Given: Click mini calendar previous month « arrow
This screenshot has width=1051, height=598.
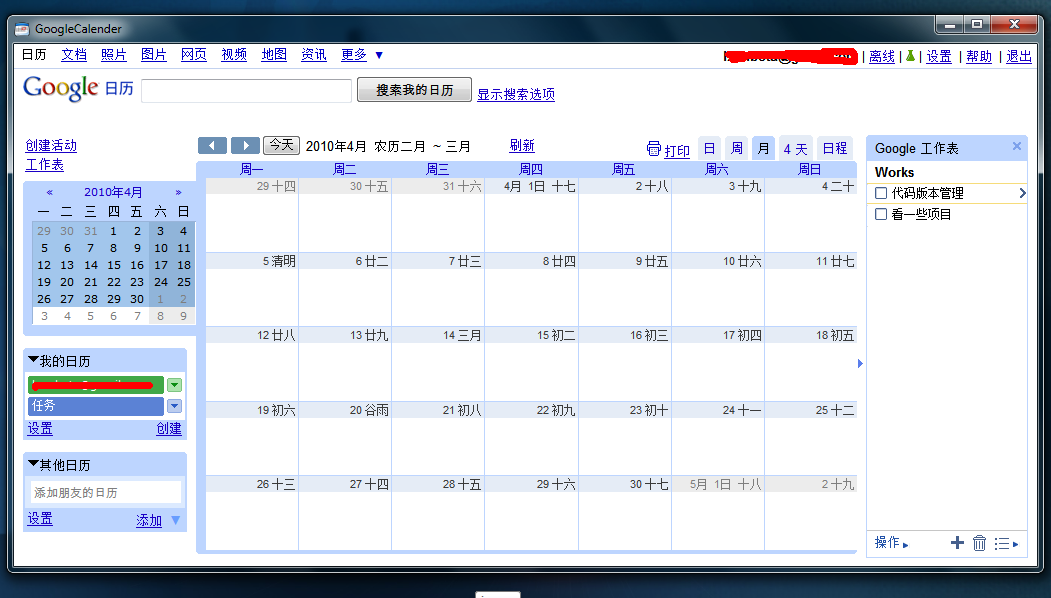Looking at the screenshot, I should 50,192.
